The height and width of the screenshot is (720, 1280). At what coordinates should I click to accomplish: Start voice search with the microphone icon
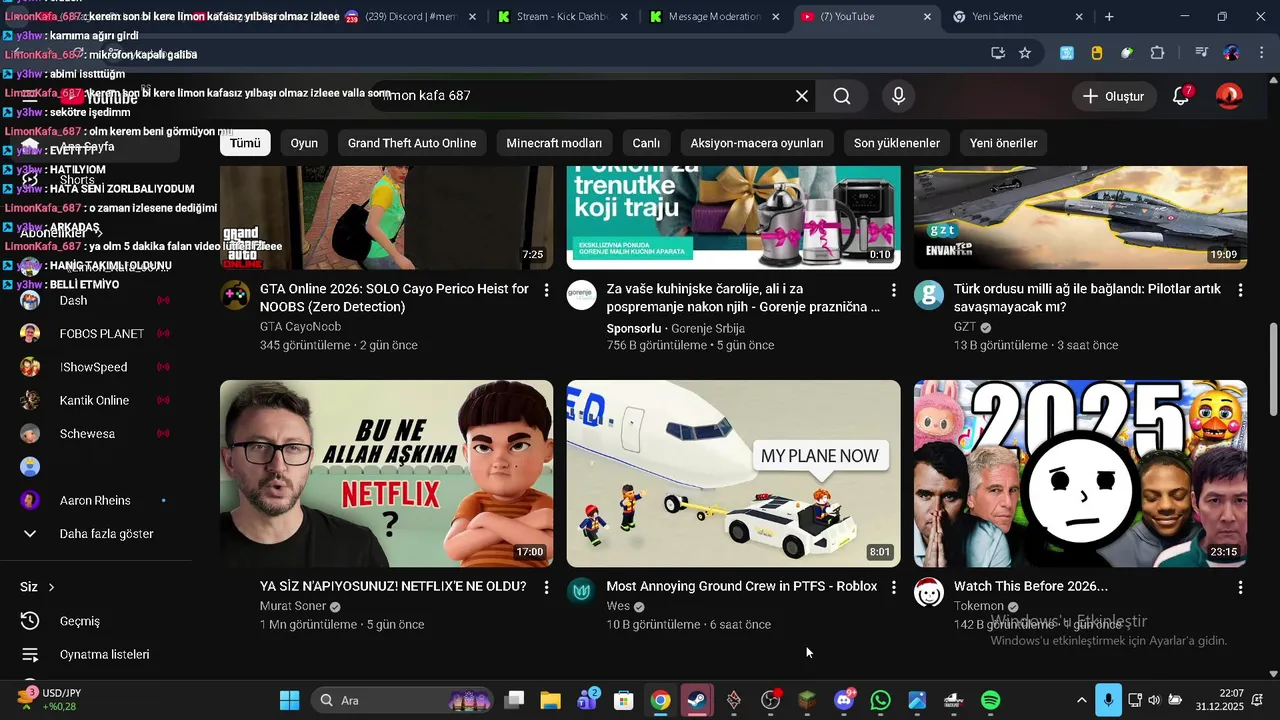(x=898, y=96)
